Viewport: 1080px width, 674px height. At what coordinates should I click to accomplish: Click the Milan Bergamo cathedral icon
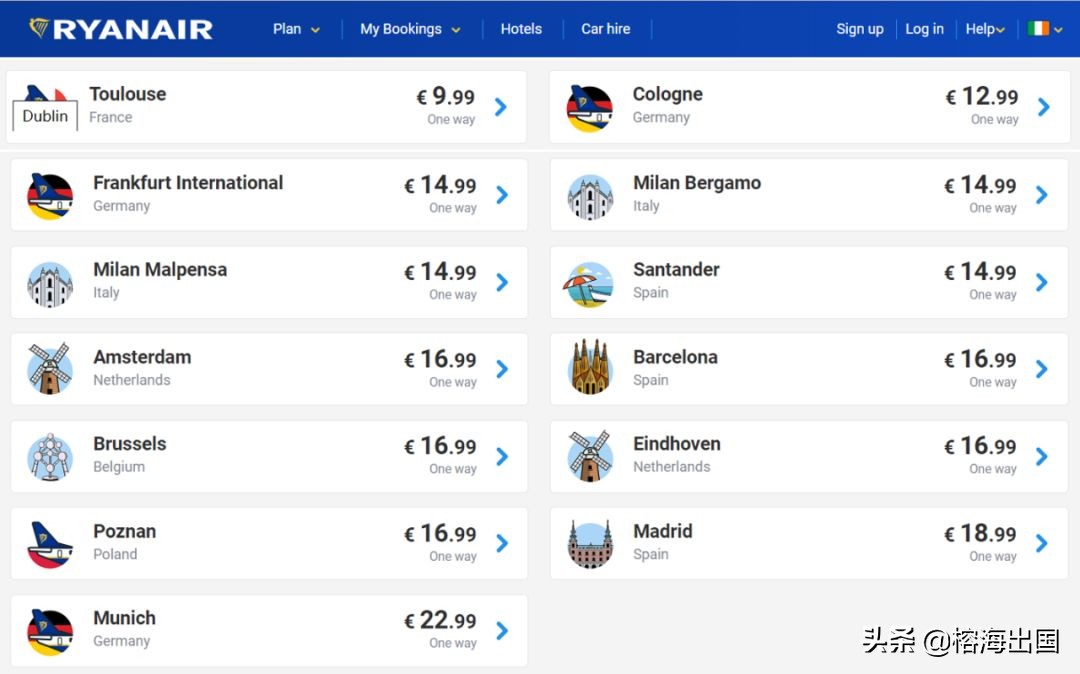[x=590, y=196]
